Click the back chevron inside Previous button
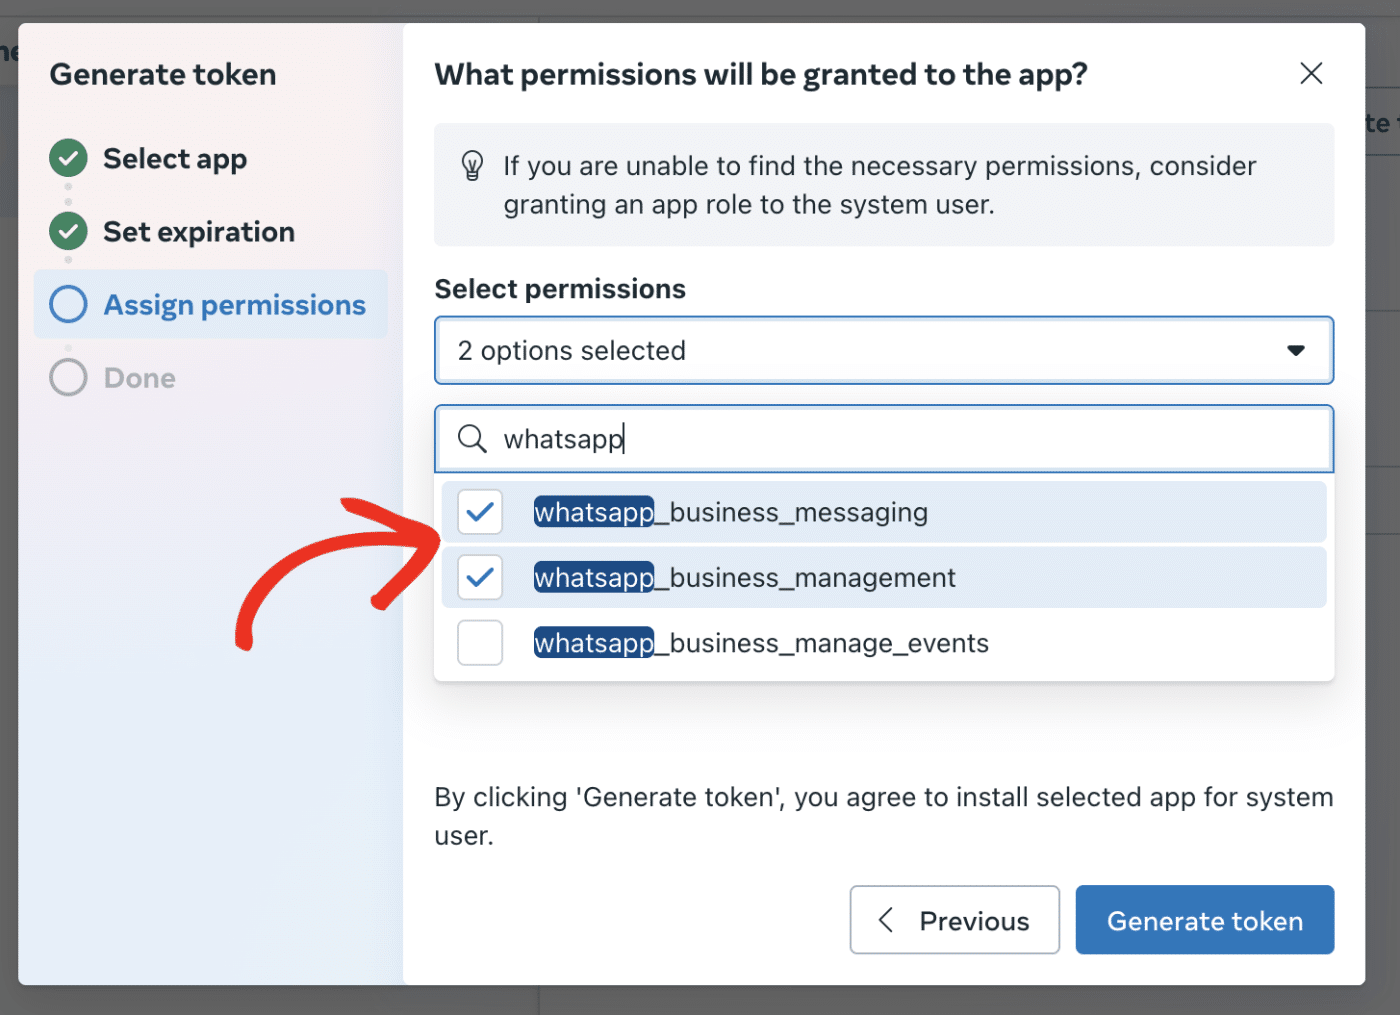Viewport: 1400px width, 1015px height. pyautogui.click(x=885, y=920)
